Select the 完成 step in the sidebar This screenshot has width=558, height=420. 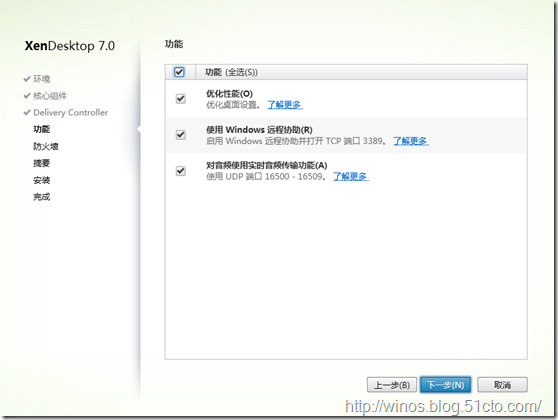pos(42,197)
